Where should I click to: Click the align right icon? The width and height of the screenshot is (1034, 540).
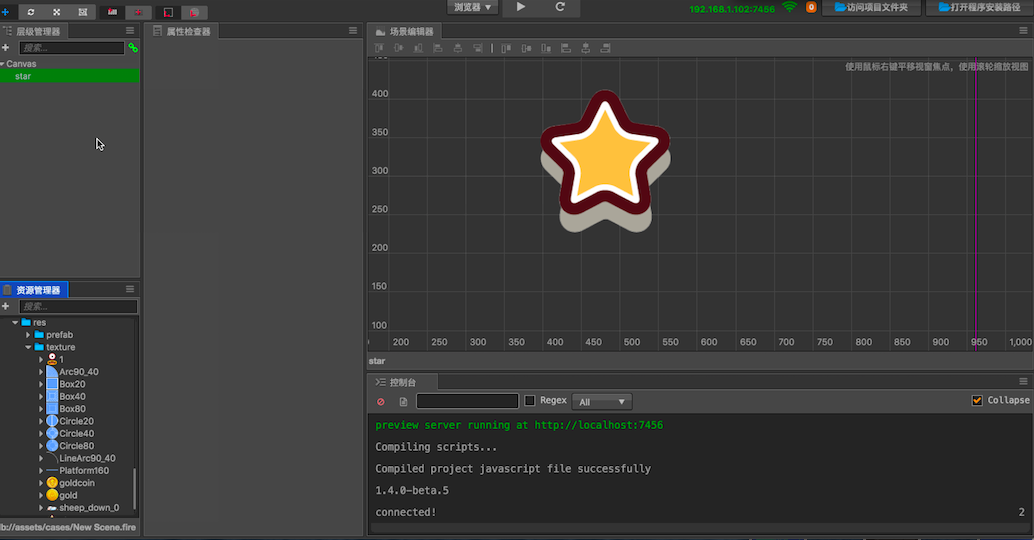477,48
